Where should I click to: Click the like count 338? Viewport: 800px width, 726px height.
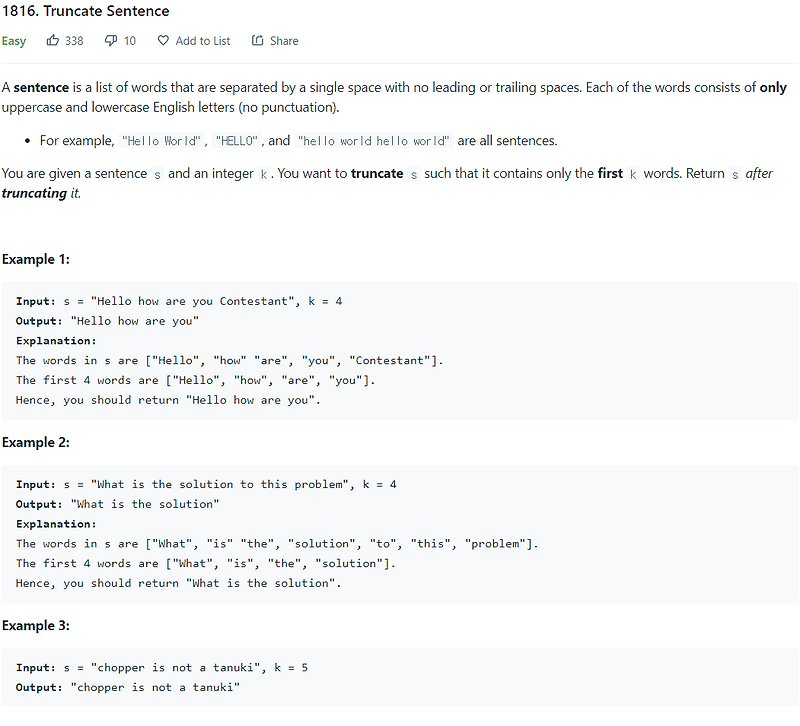tap(74, 41)
